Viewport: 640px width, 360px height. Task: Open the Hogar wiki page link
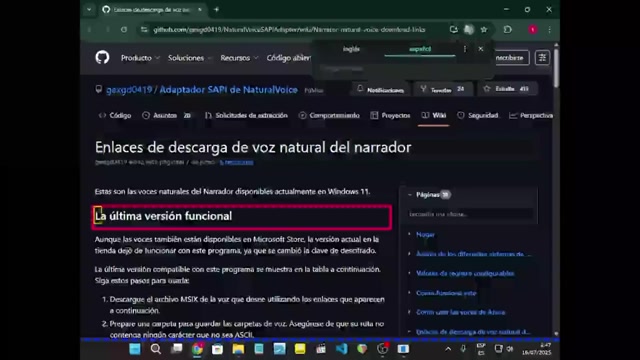click(425, 234)
